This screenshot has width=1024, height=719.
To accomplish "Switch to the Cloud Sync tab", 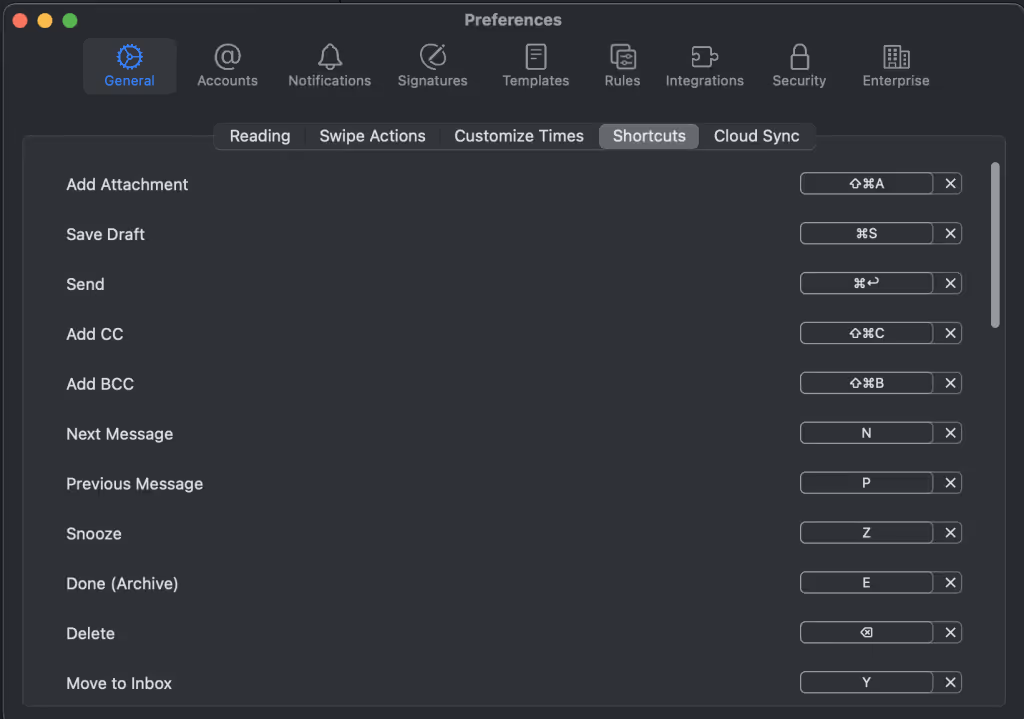I will point(756,136).
